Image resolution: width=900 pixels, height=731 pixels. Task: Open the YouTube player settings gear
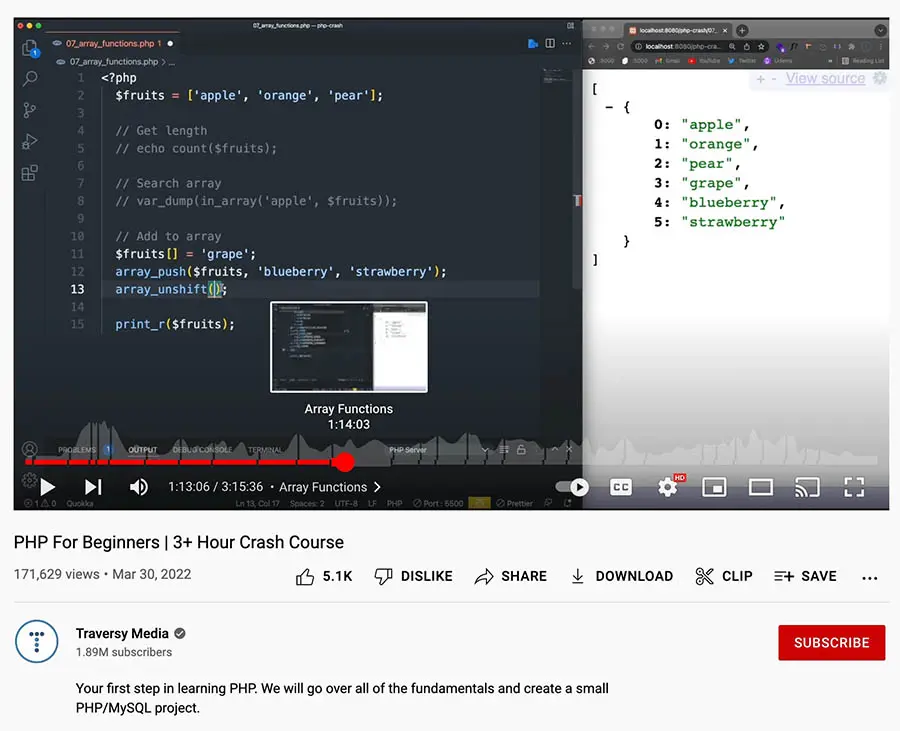click(x=668, y=487)
